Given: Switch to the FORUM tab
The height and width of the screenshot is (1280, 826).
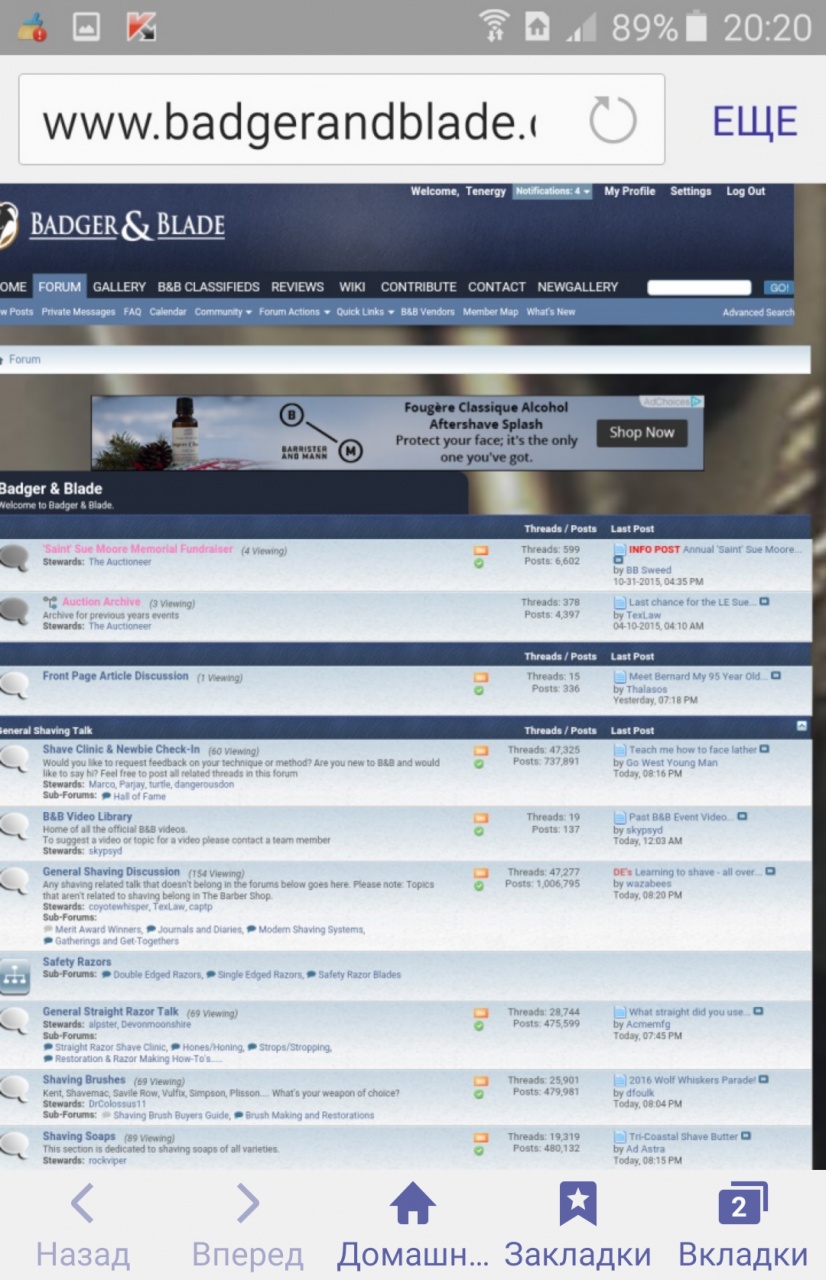Looking at the screenshot, I should tap(59, 287).
